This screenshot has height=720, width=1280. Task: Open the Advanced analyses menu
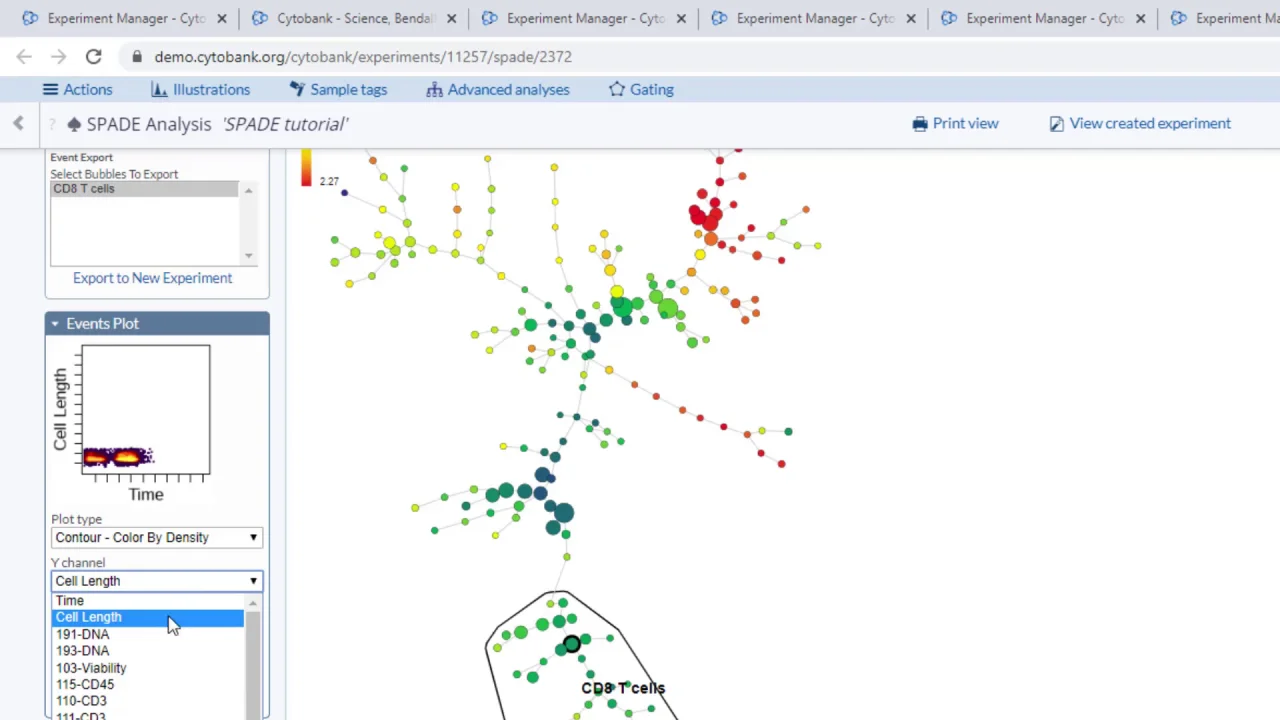click(498, 89)
